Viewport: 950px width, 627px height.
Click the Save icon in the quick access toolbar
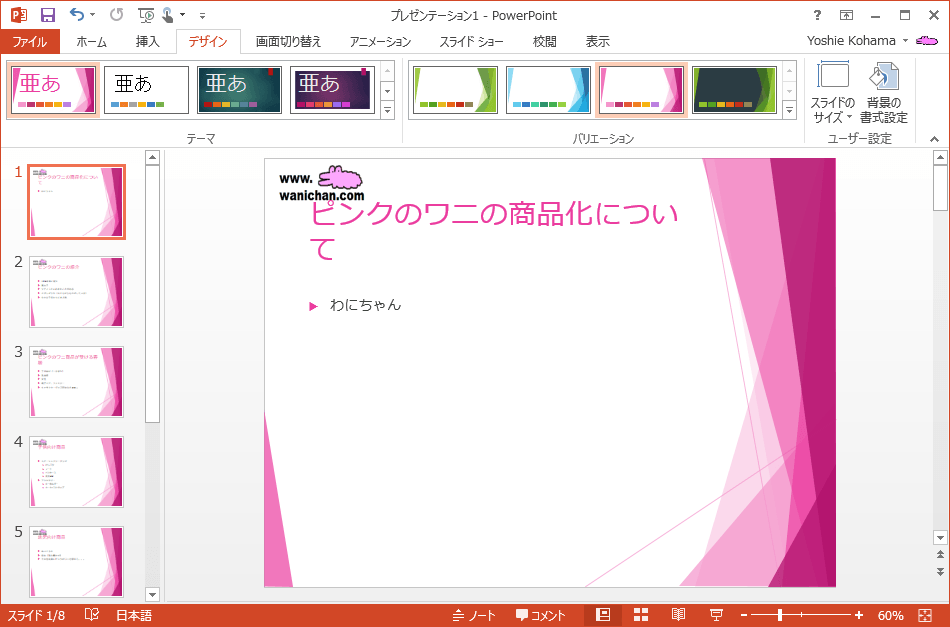click(x=48, y=15)
